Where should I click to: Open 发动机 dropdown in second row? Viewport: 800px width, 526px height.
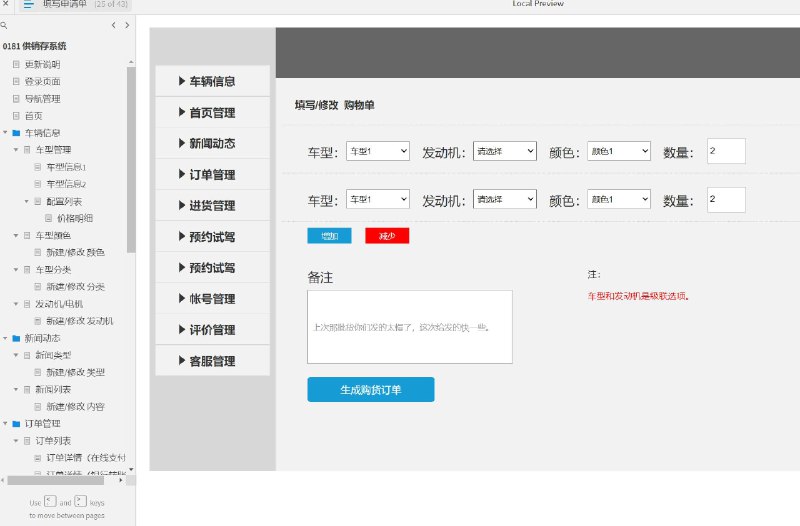point(505,199)
